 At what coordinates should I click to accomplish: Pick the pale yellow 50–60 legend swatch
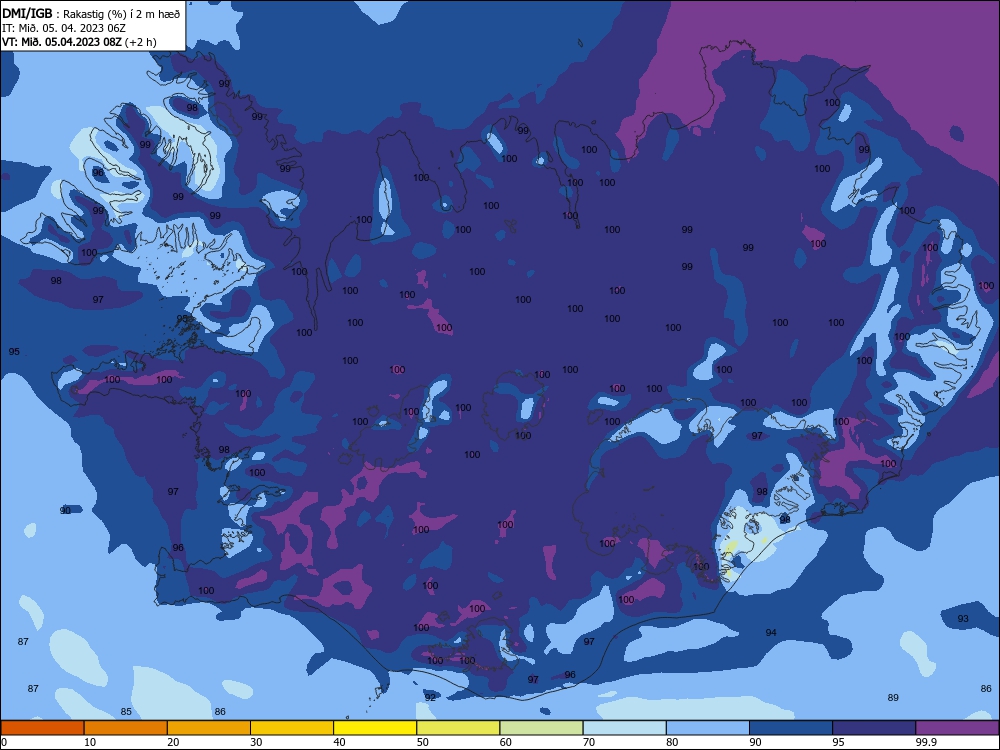[x=458, y=728]
